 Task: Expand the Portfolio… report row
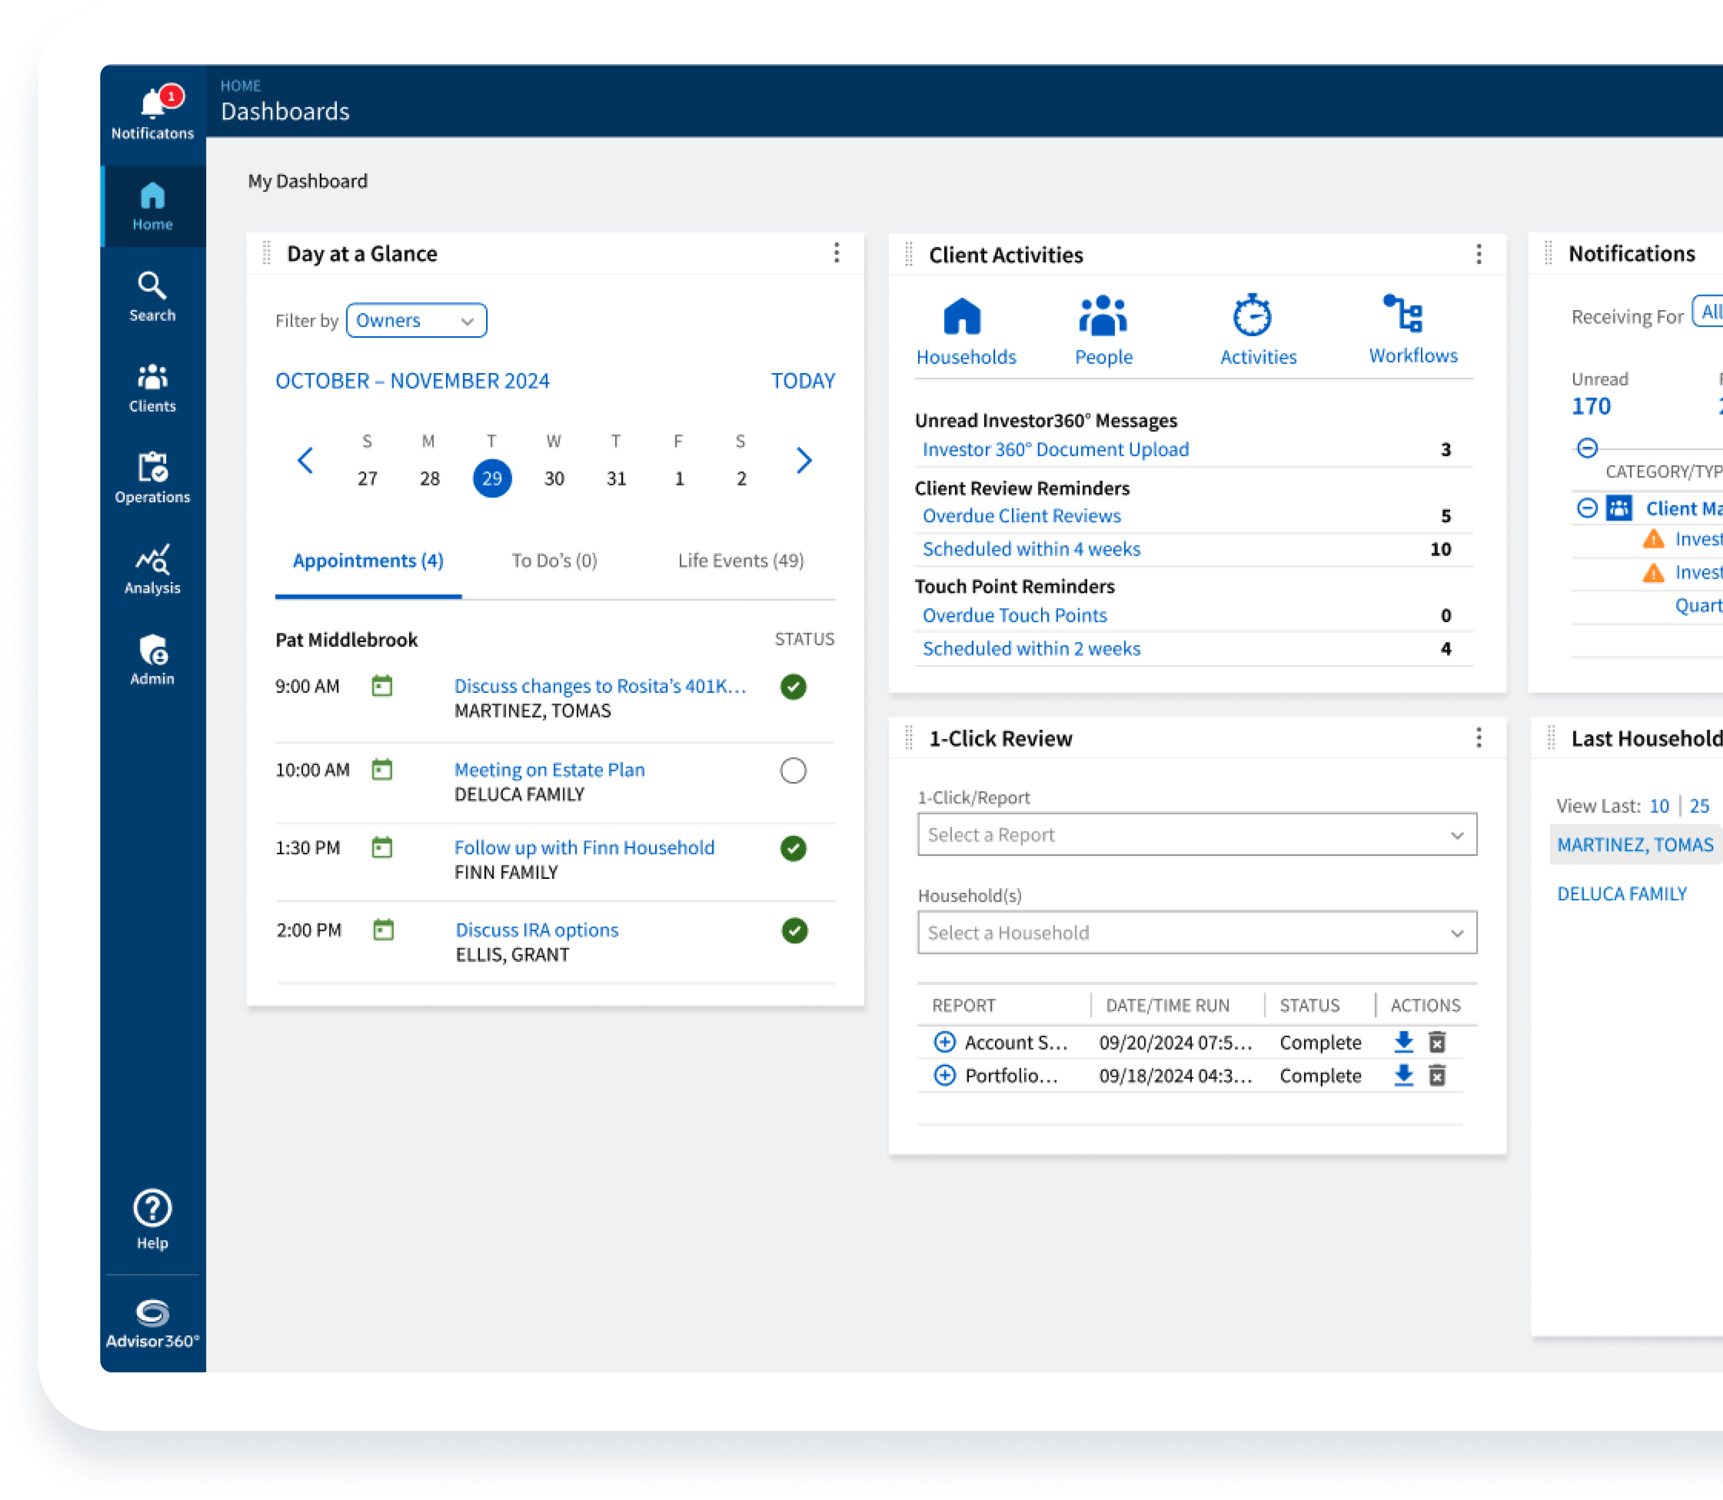tap(944, 1075)
